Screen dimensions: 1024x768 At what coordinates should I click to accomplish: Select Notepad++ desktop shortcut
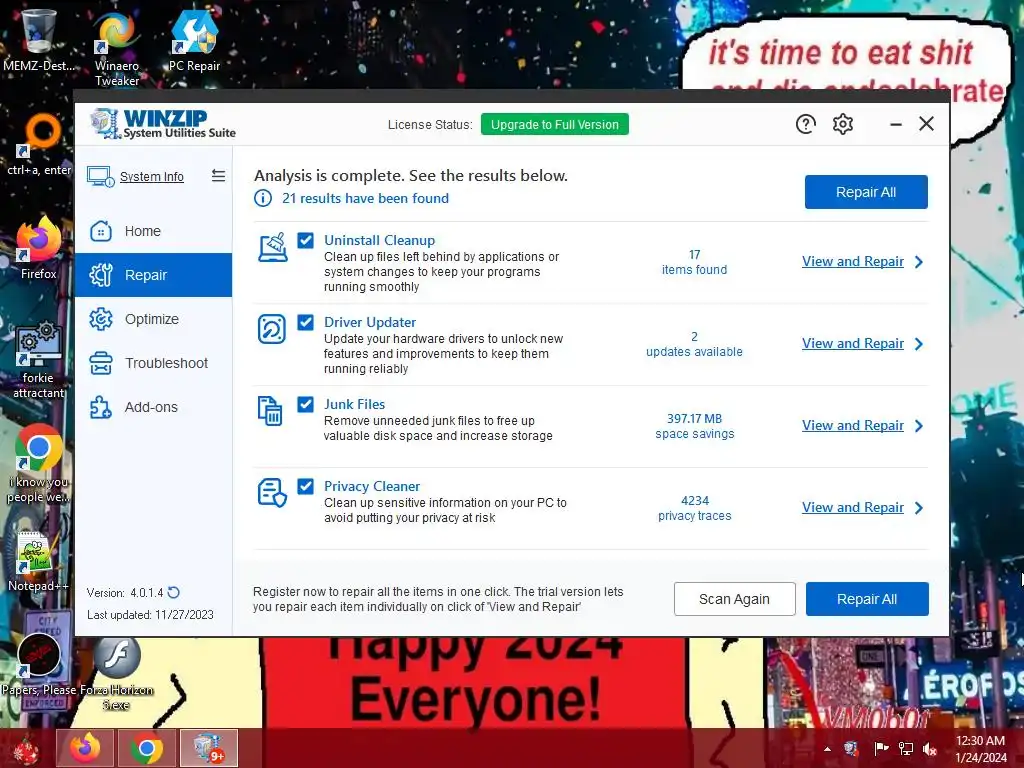click(38, 562)
